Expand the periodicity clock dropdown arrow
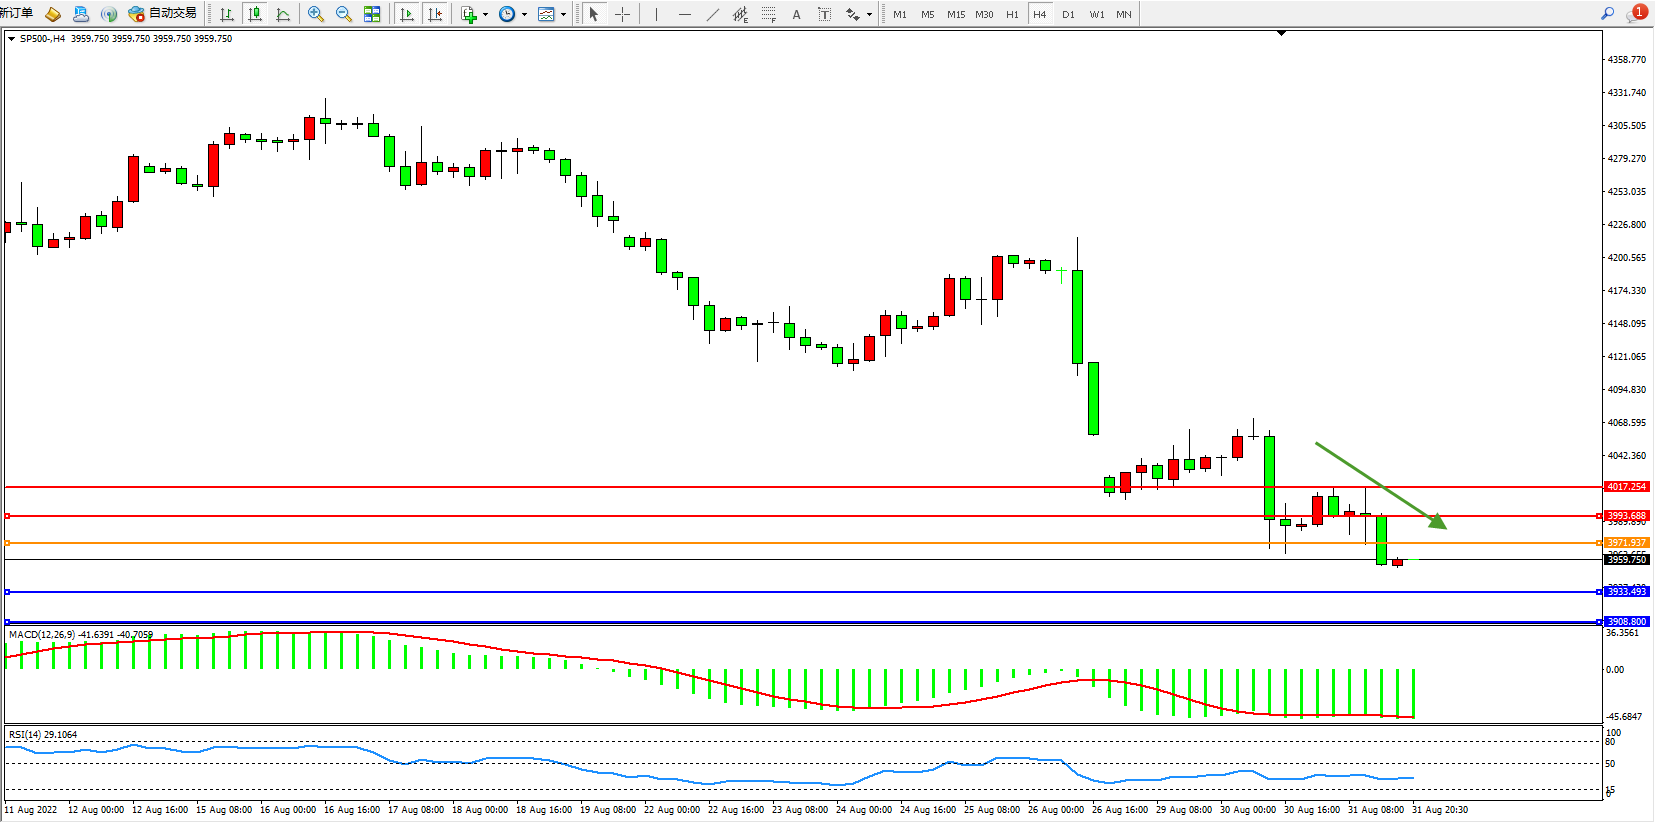 pos(524,14)
